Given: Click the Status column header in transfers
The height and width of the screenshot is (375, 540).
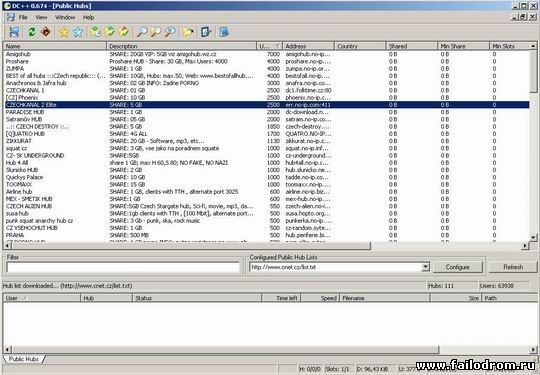Looking at the screenshot, I should [x=197, y=298].
